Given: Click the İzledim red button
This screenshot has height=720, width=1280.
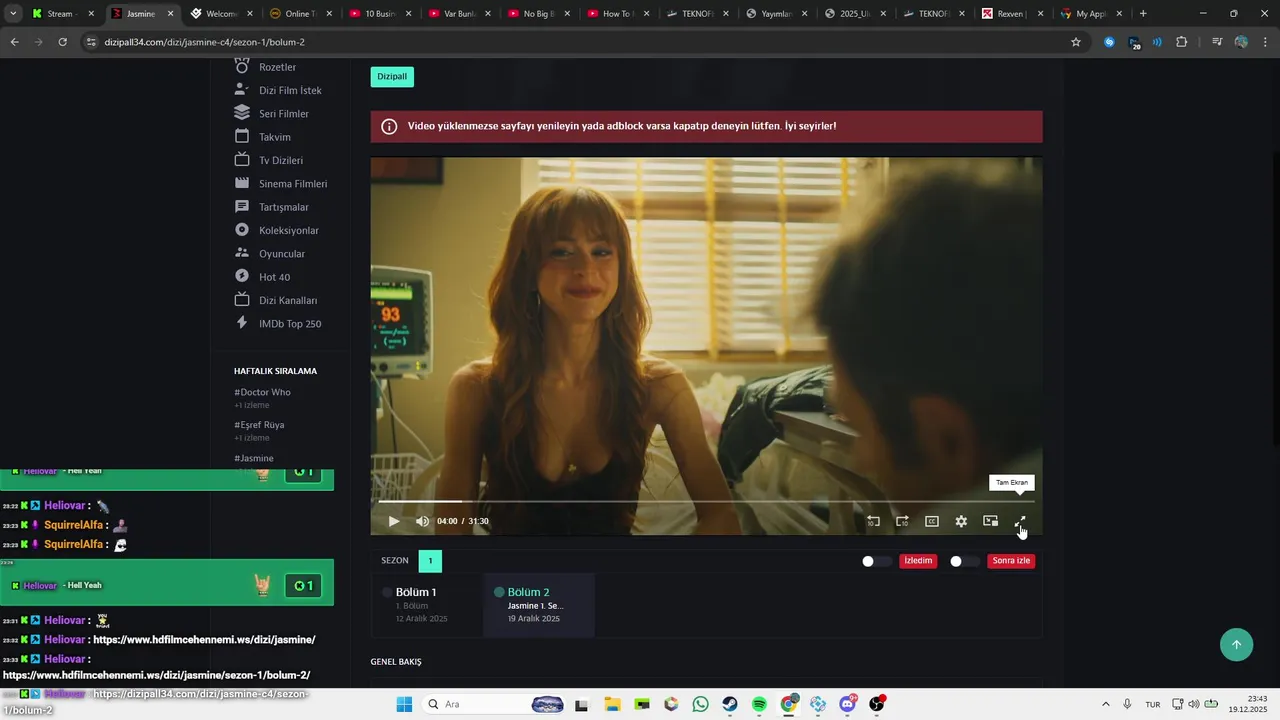Looking at the screenshot, I should [918, 561].
